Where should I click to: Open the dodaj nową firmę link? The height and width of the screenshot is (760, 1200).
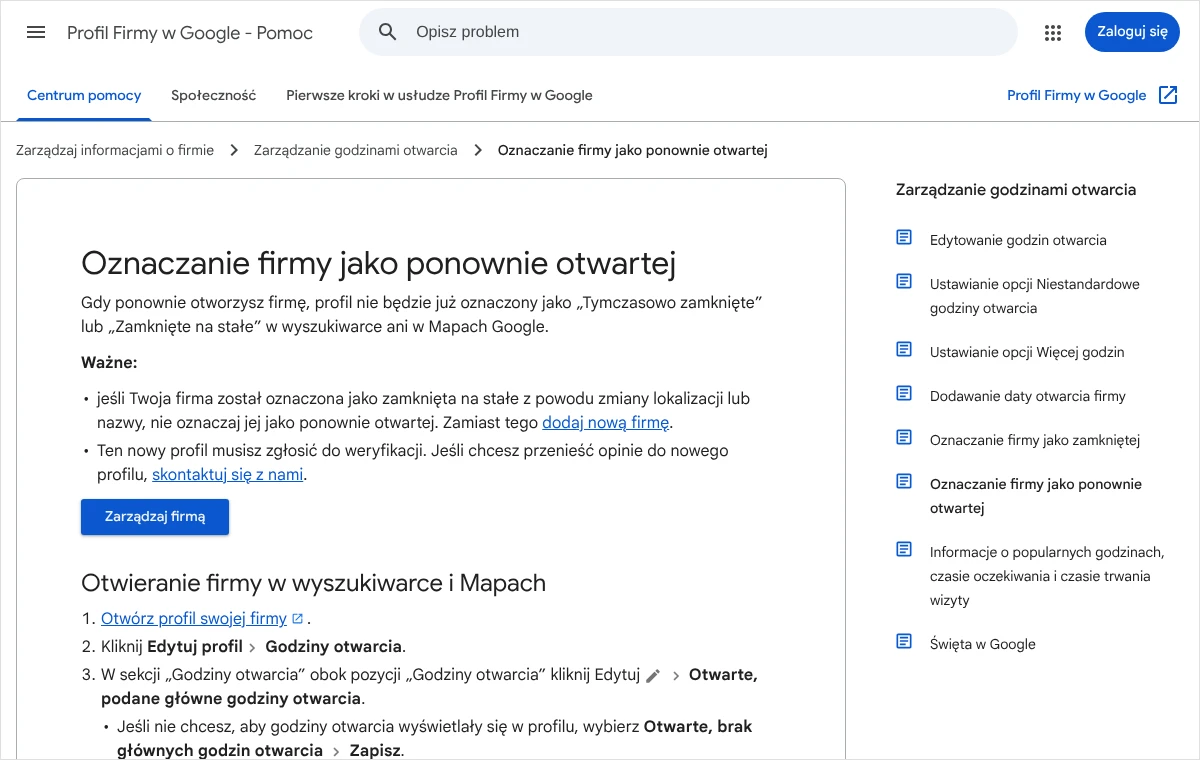tap(605, 423)
